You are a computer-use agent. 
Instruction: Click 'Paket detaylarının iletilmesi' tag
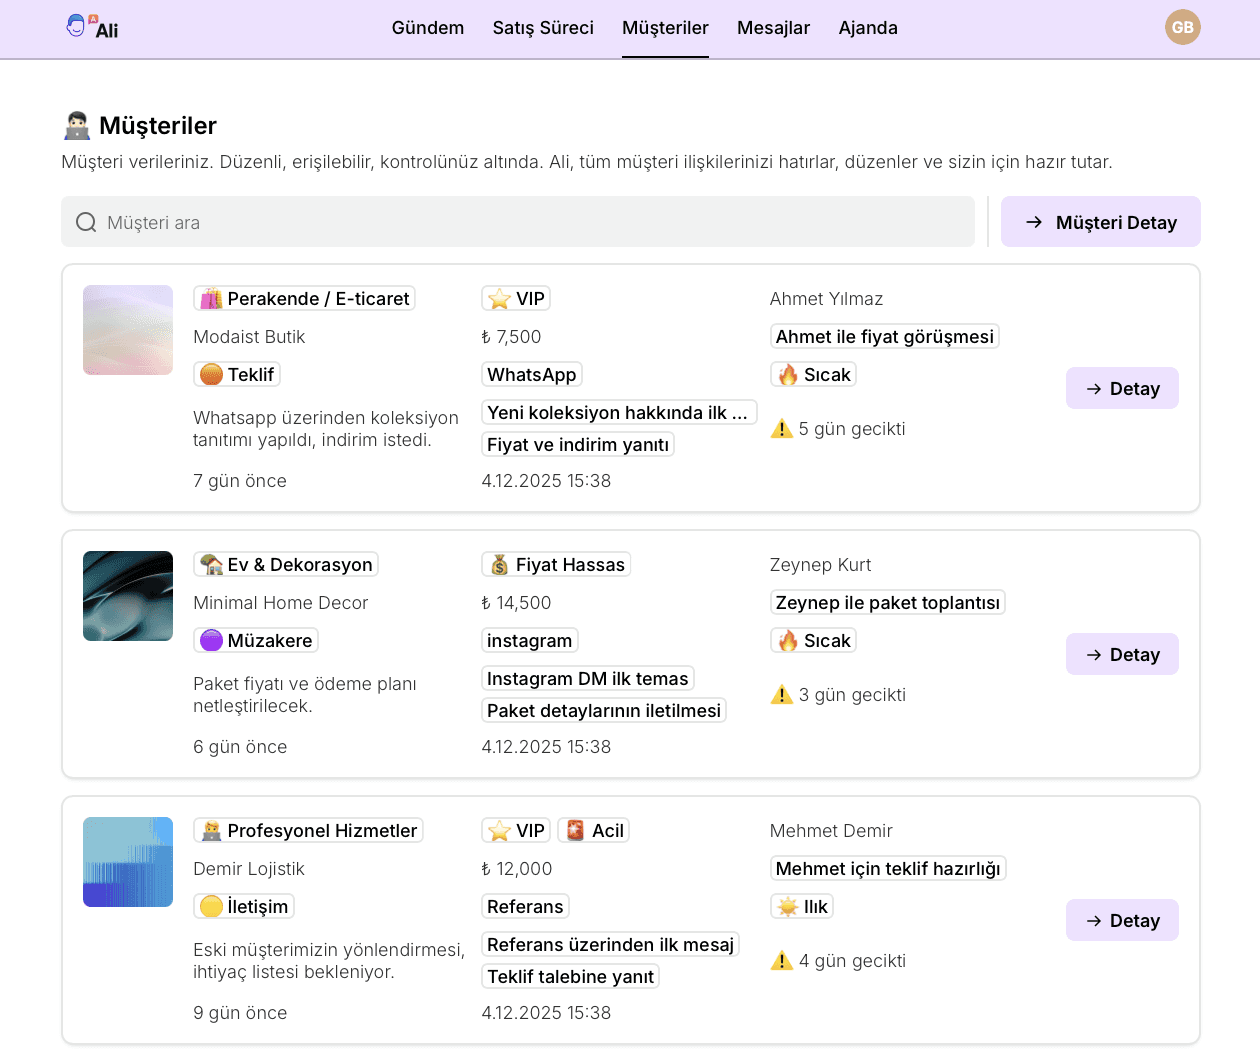coord(604,711)
